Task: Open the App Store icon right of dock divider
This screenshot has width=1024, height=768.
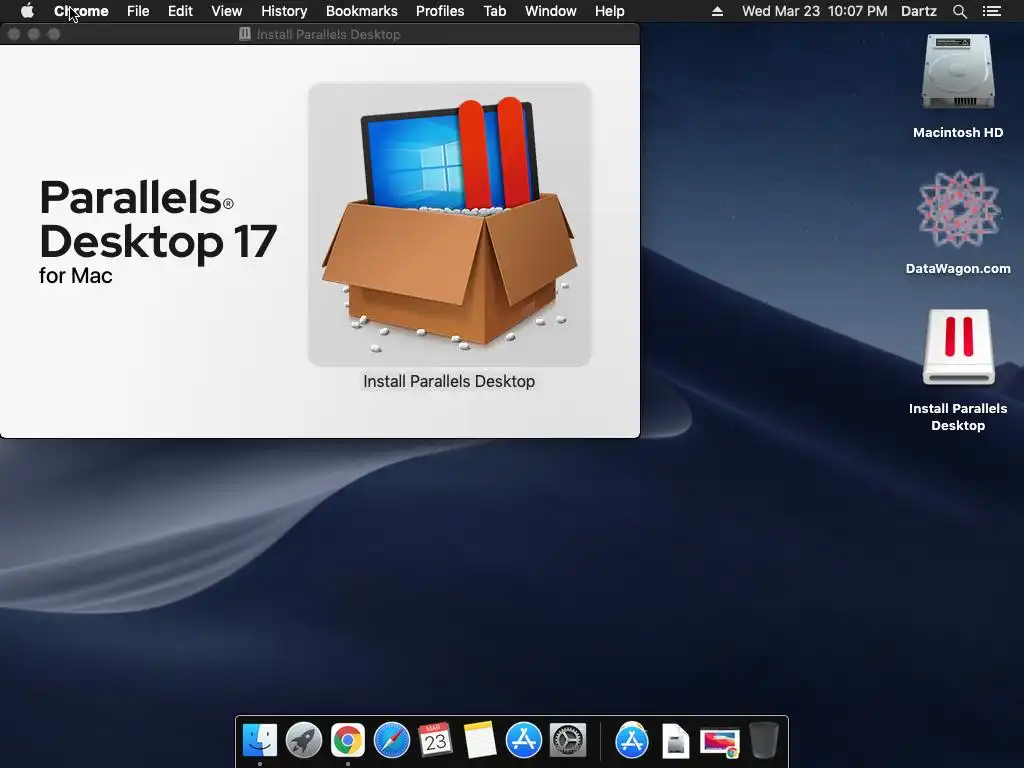Action: [632, 741]
